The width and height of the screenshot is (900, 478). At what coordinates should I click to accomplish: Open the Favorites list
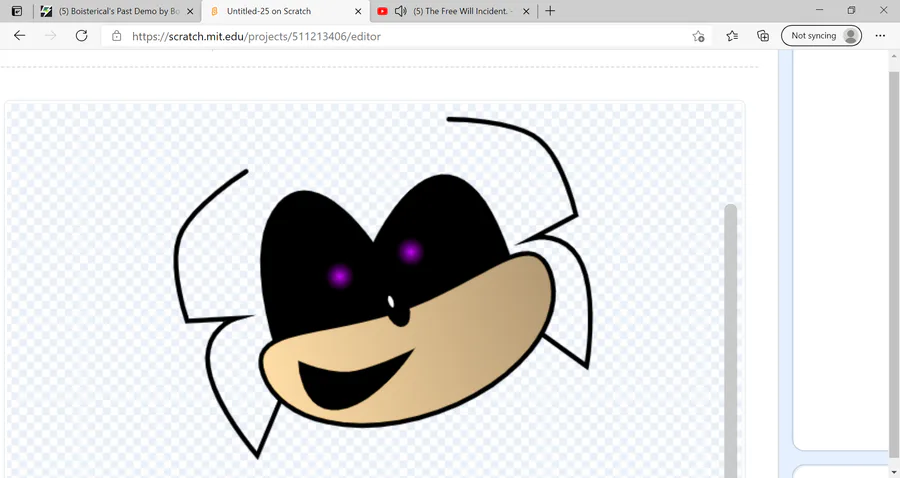[732, 36]
